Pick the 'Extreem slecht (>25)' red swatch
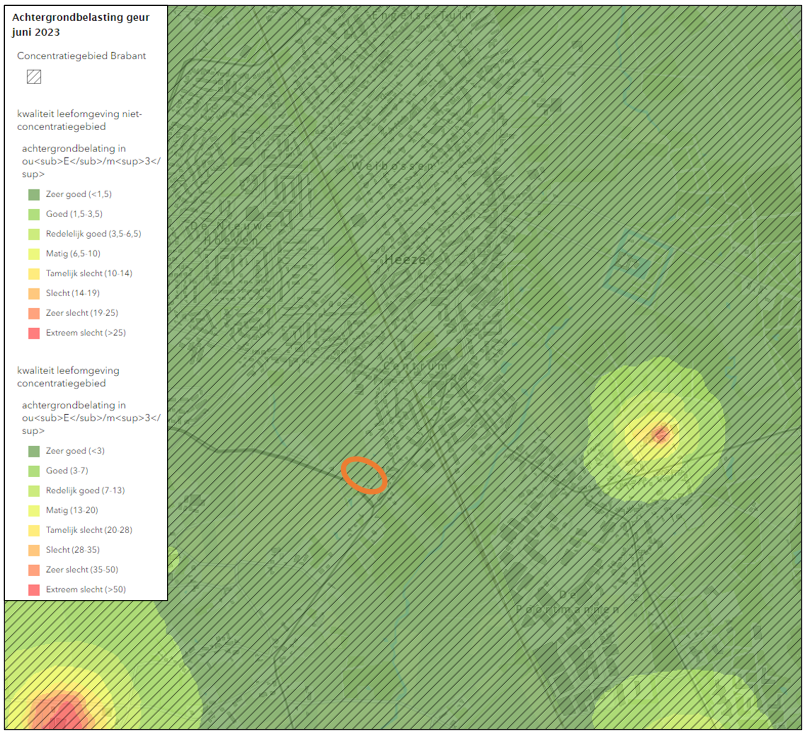 [34, 333]
